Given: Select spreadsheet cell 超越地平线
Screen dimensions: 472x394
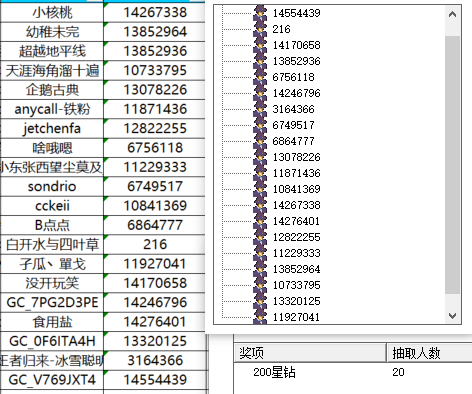Looking at the screenshot, I should pyautogui.click(x=52, y=51).
